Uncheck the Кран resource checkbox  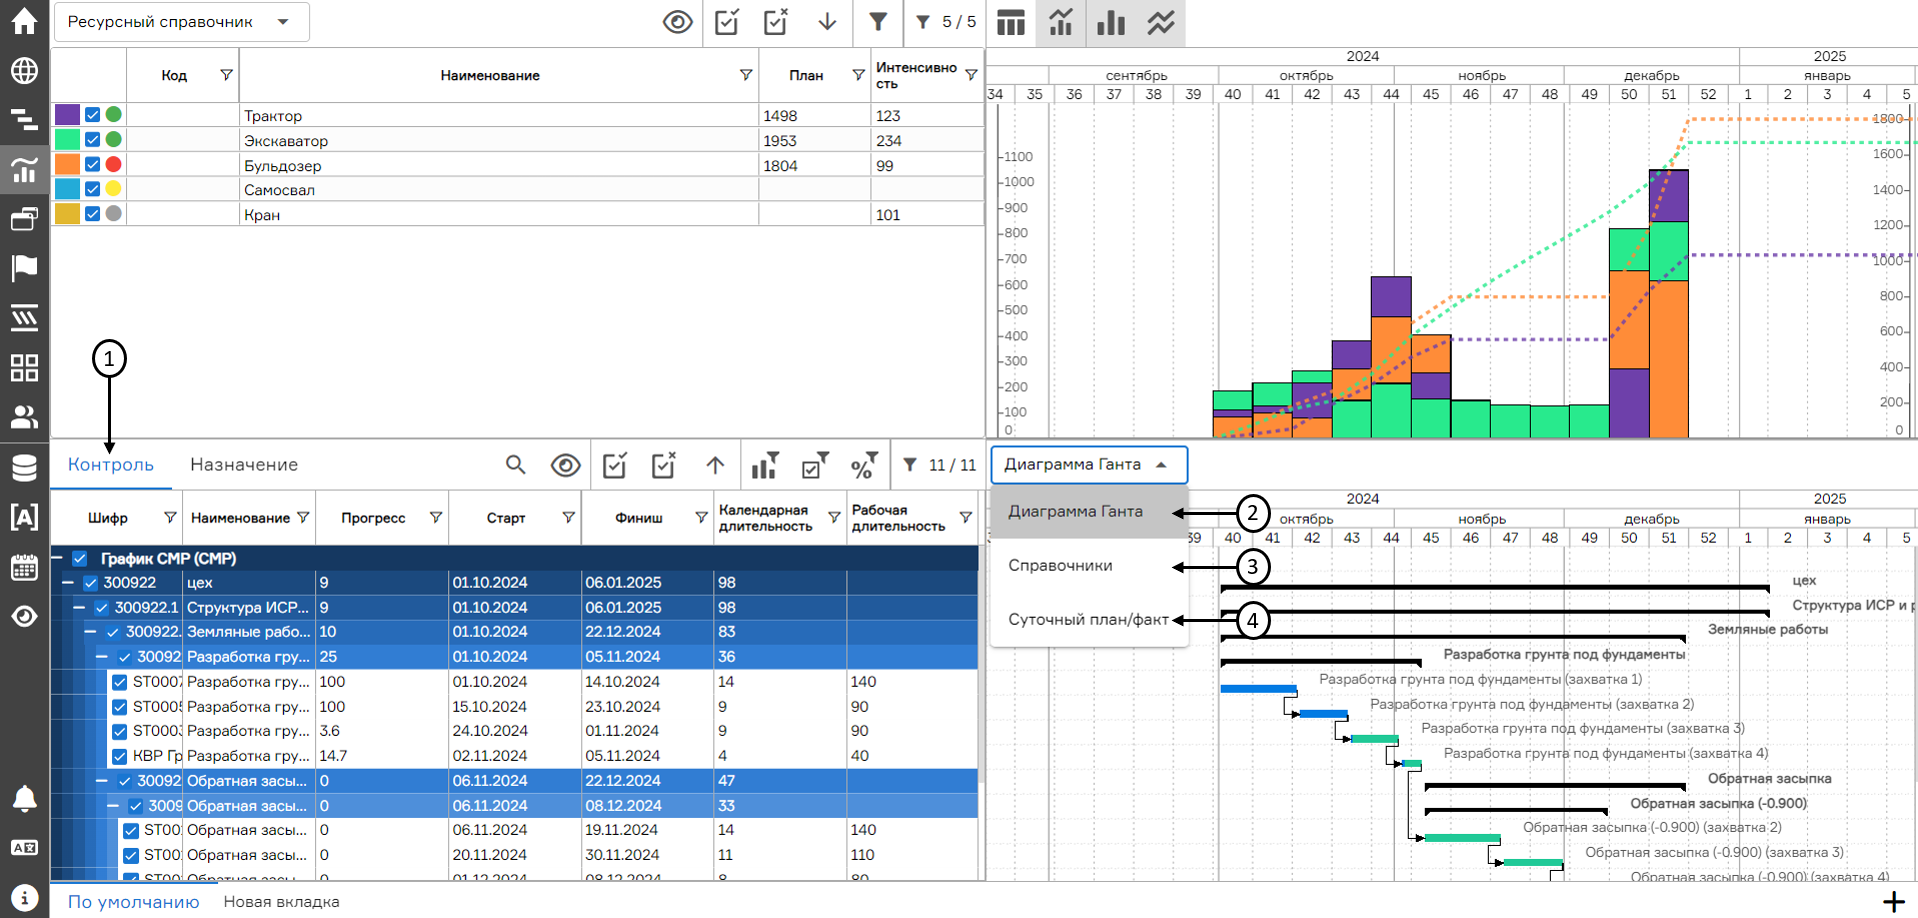(92, 213)
